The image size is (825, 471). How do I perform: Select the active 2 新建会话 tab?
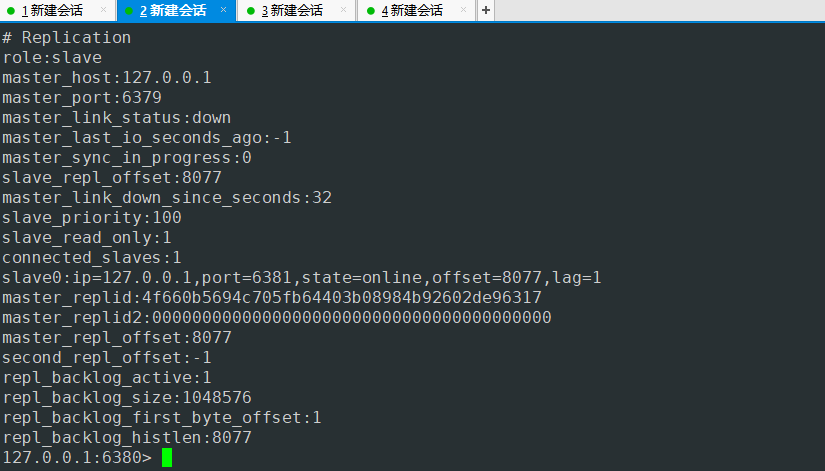pyautogui.click(x=172, y=11)
